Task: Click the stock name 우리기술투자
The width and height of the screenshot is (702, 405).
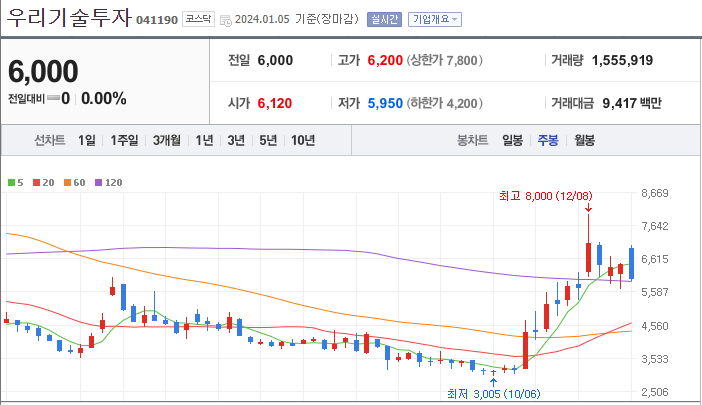Action: pos(69,17)
